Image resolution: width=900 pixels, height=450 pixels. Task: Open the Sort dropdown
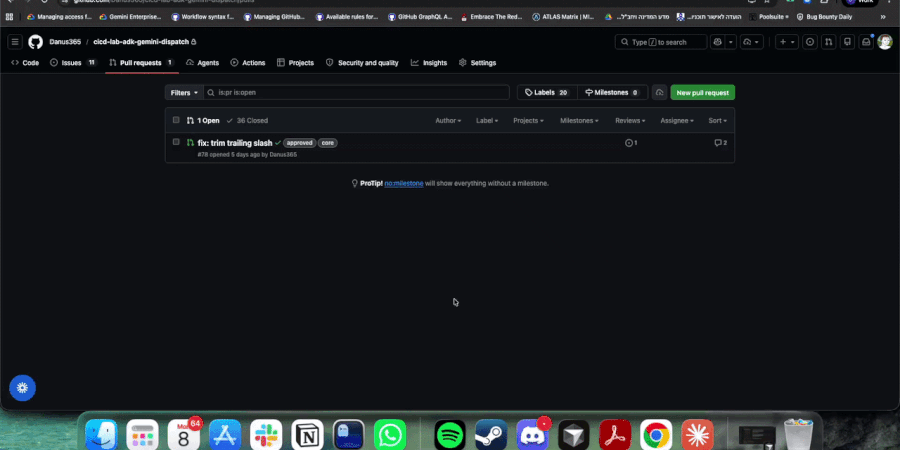[x=717, y=121]
